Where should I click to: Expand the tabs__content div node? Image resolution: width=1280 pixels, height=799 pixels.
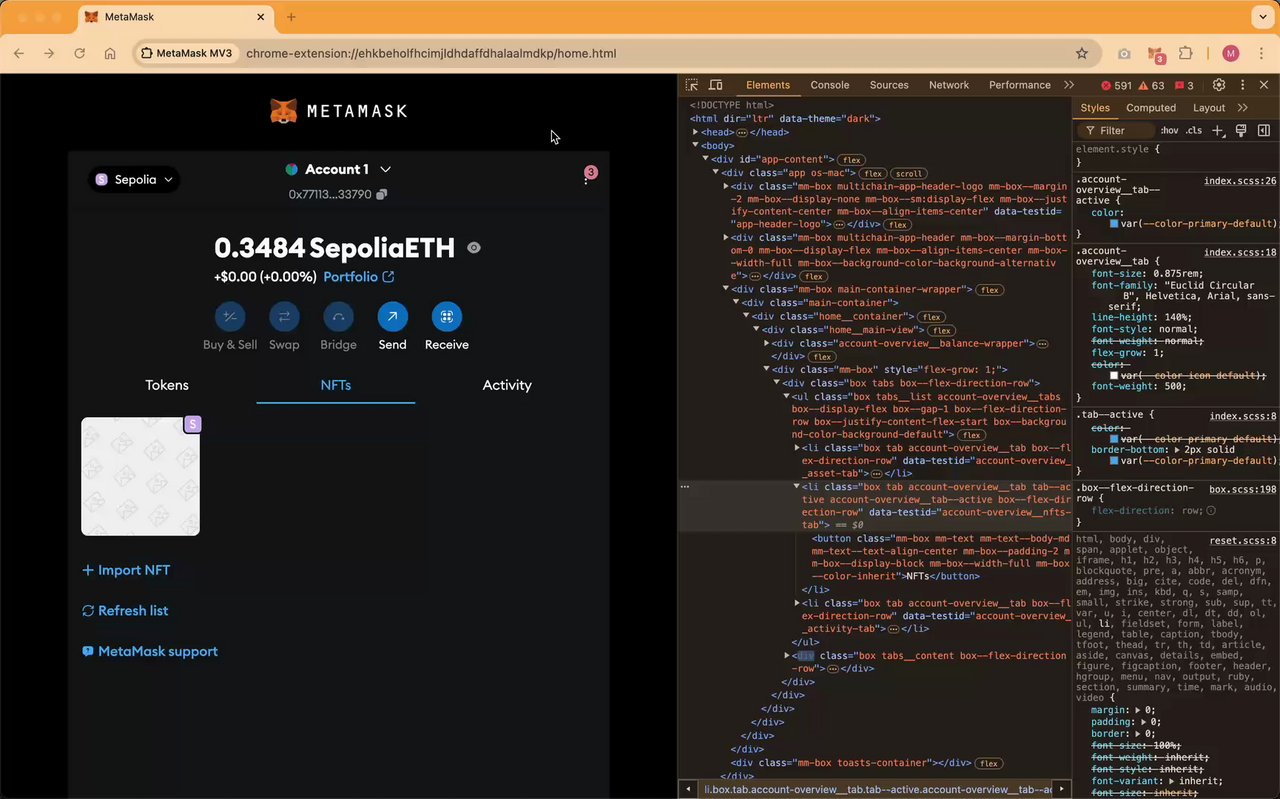tap(787, 656)
